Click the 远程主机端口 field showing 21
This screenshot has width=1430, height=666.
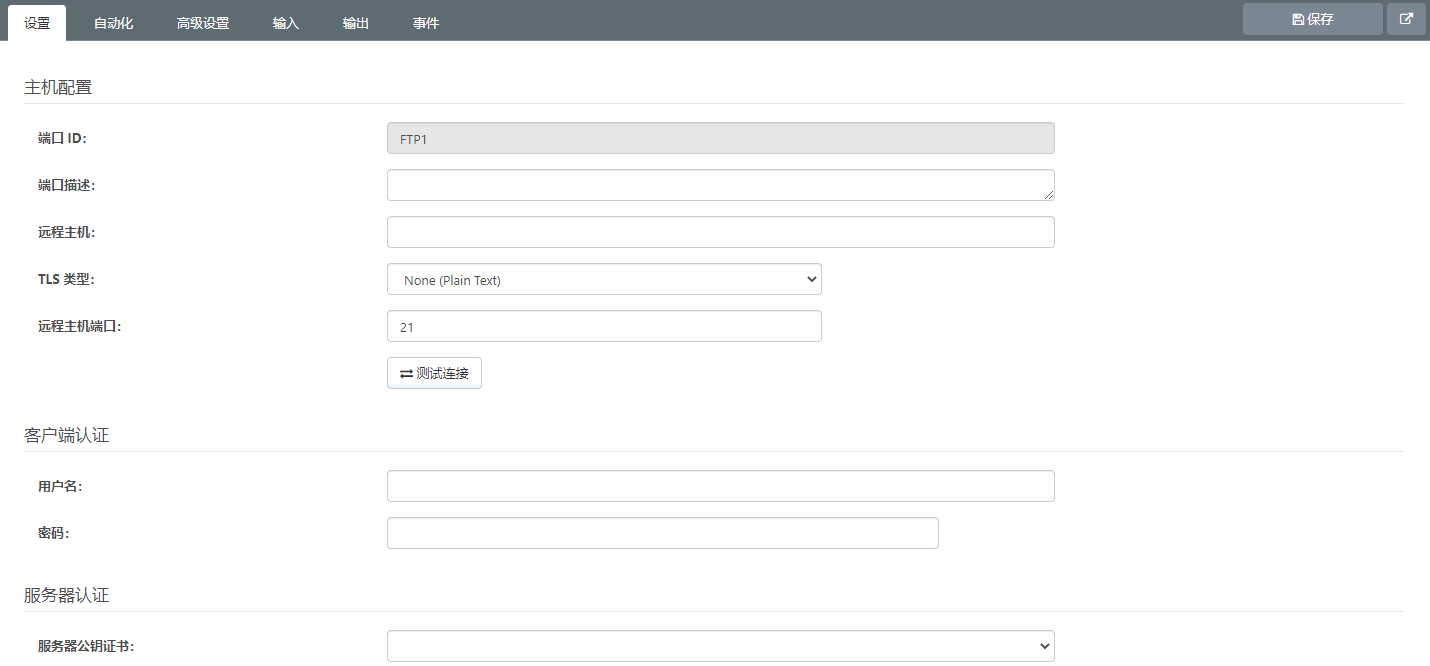[604, 326]
